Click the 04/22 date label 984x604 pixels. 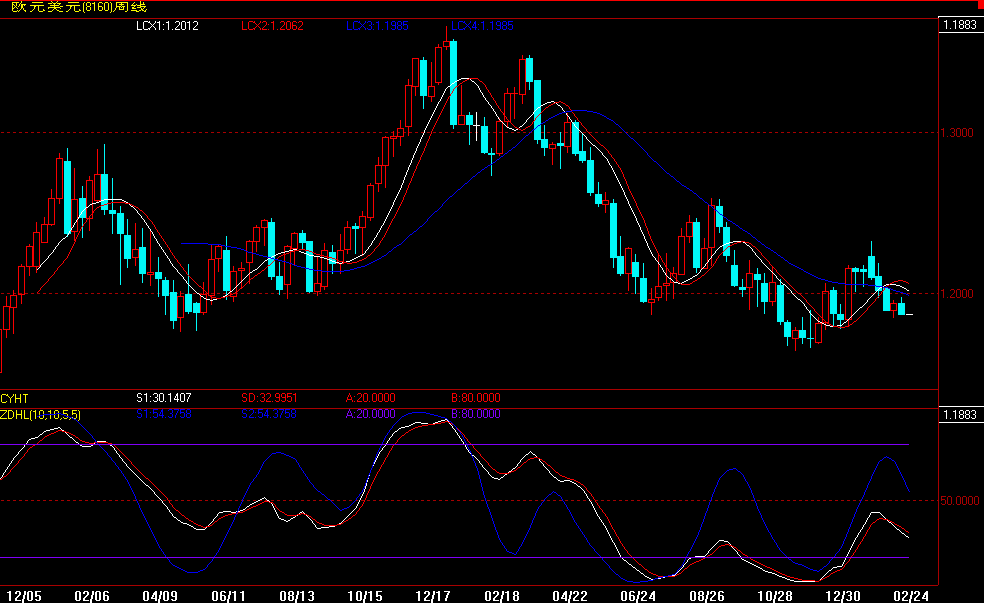pyautogui.click(x=570, y=596)
